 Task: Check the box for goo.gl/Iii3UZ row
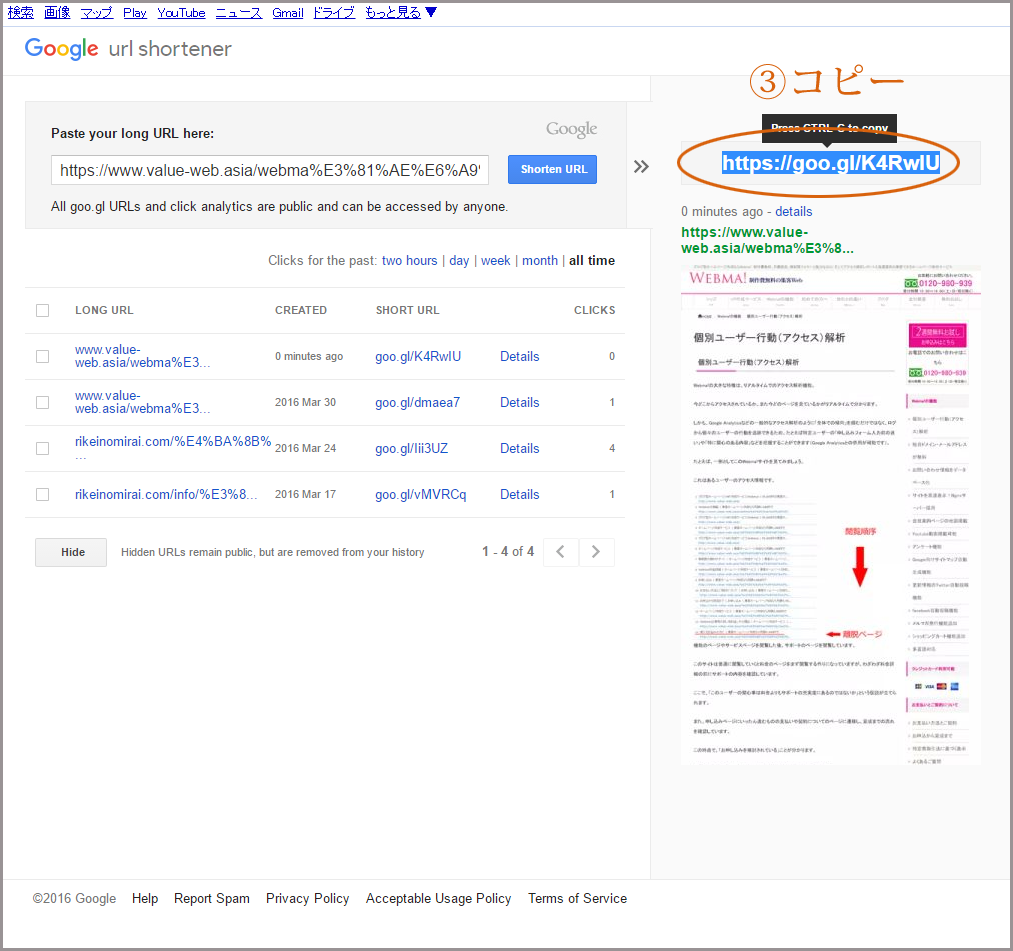[43, 448]
